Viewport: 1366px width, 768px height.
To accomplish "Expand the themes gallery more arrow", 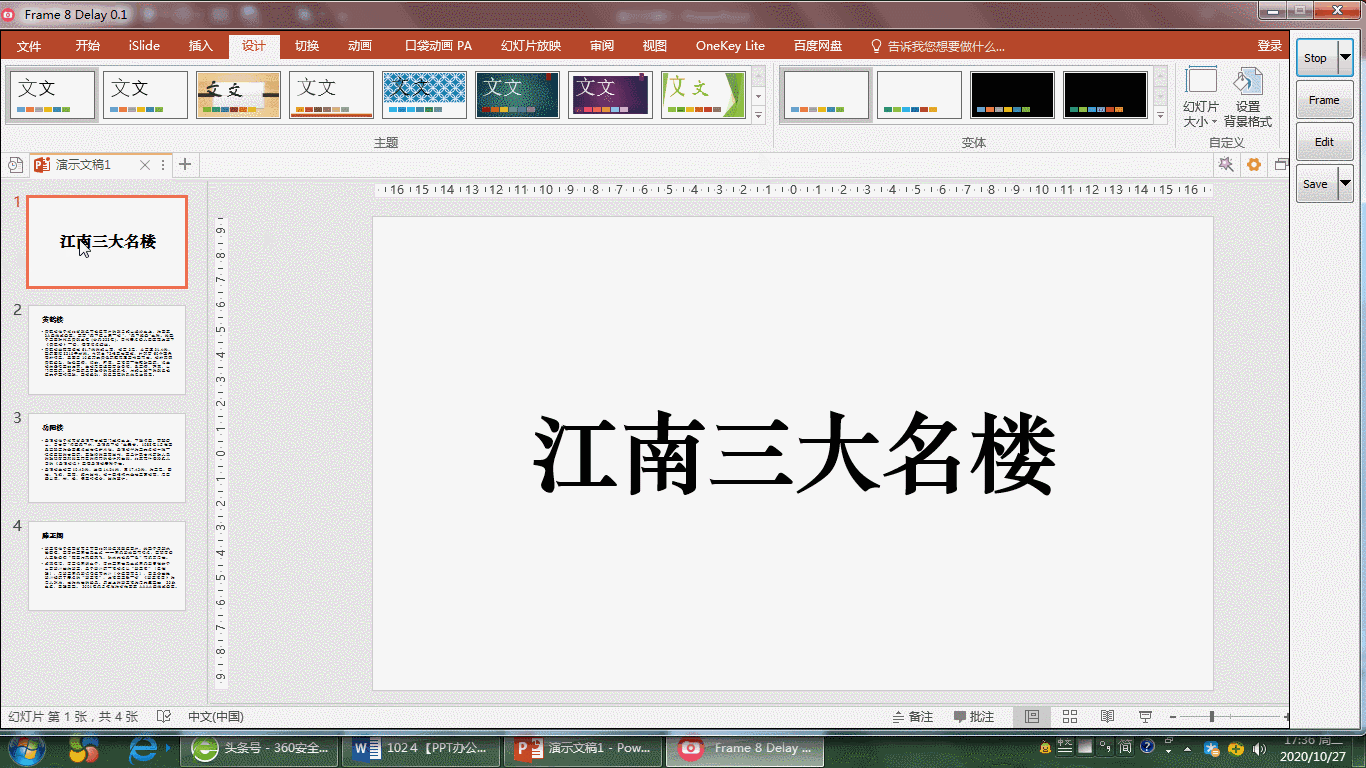I will (759, 115).
